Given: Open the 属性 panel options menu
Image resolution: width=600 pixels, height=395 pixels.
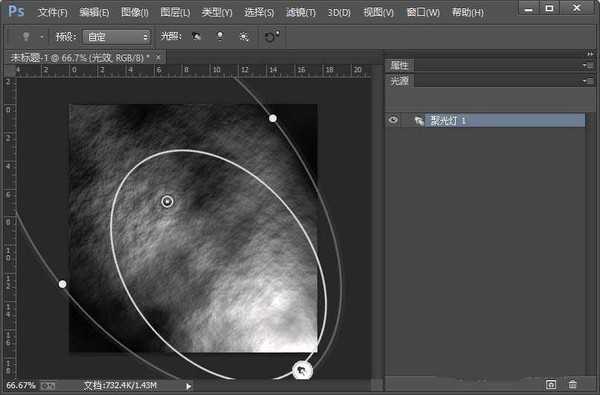Looking at the screenshot, I should tap(587, 66).
